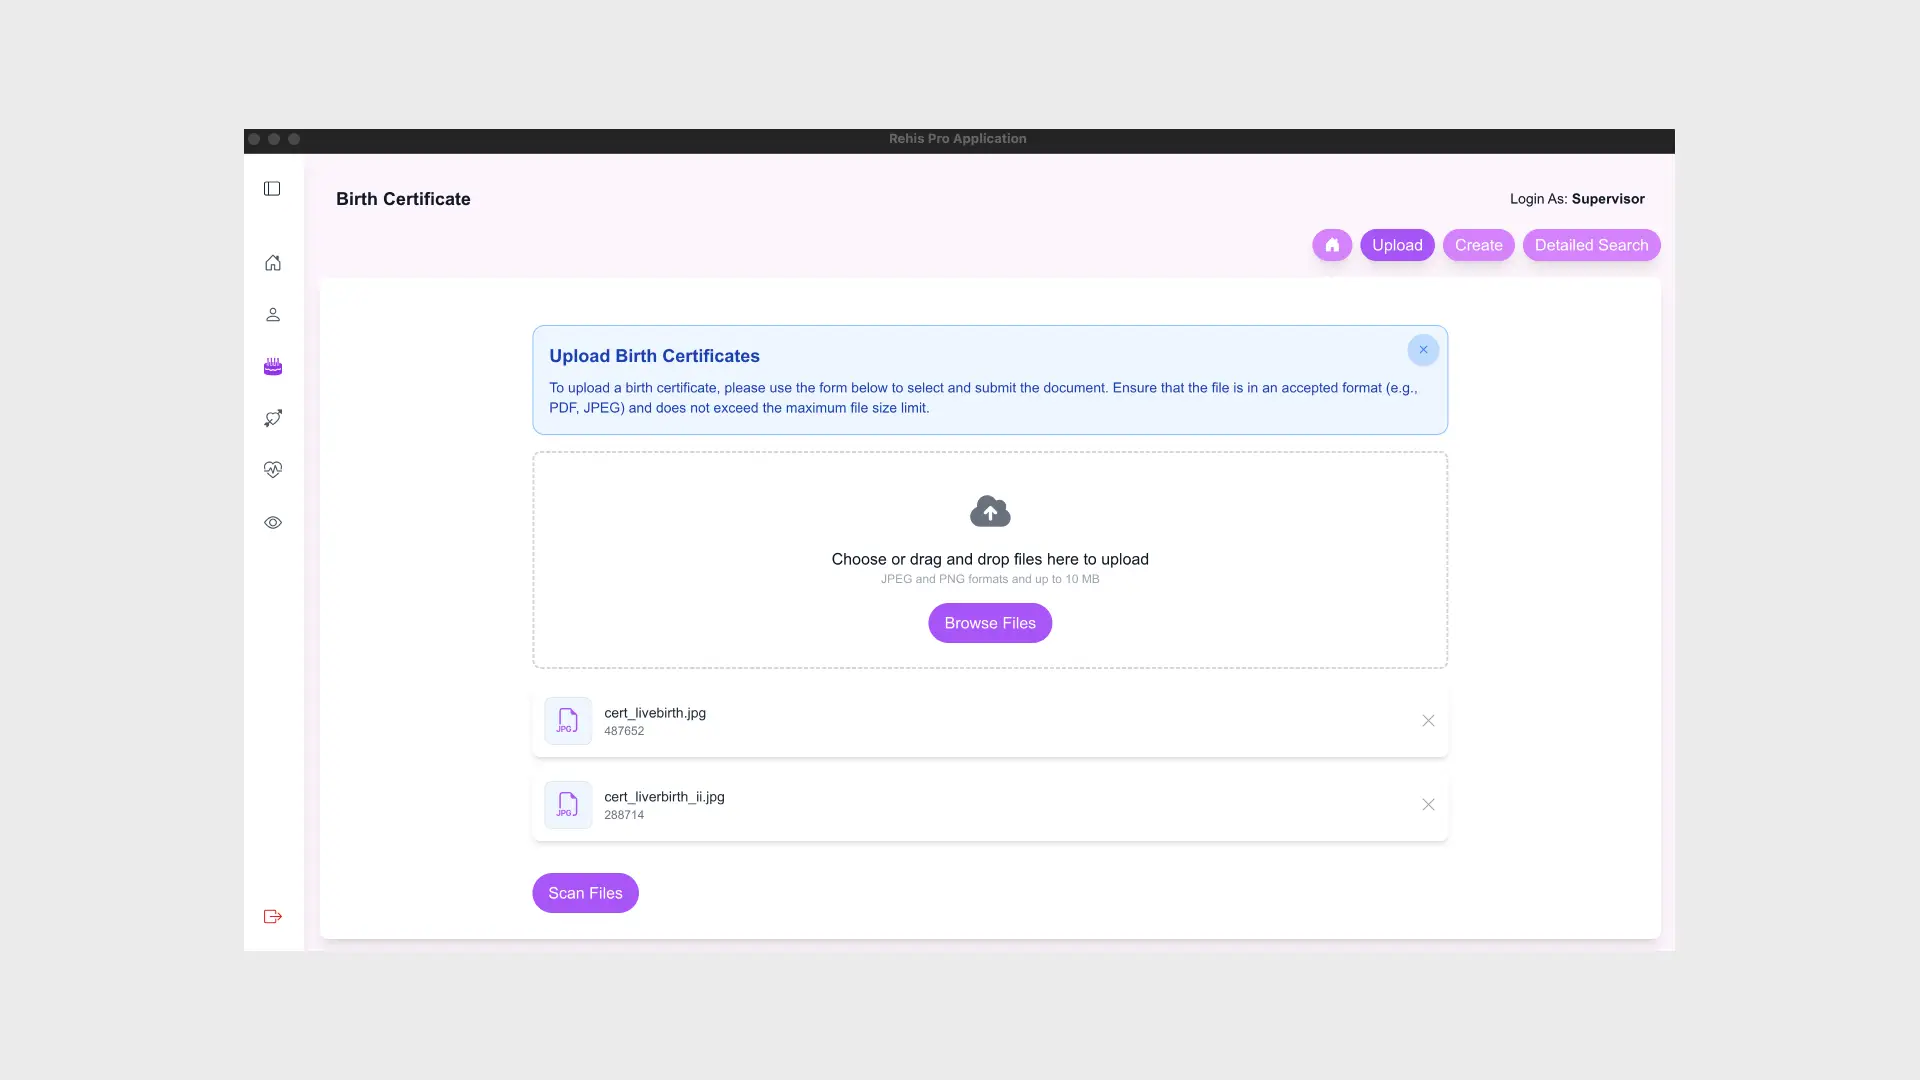1920x1080 pixels.
Task: Click the Browse Files button
Action: point(990,623)
